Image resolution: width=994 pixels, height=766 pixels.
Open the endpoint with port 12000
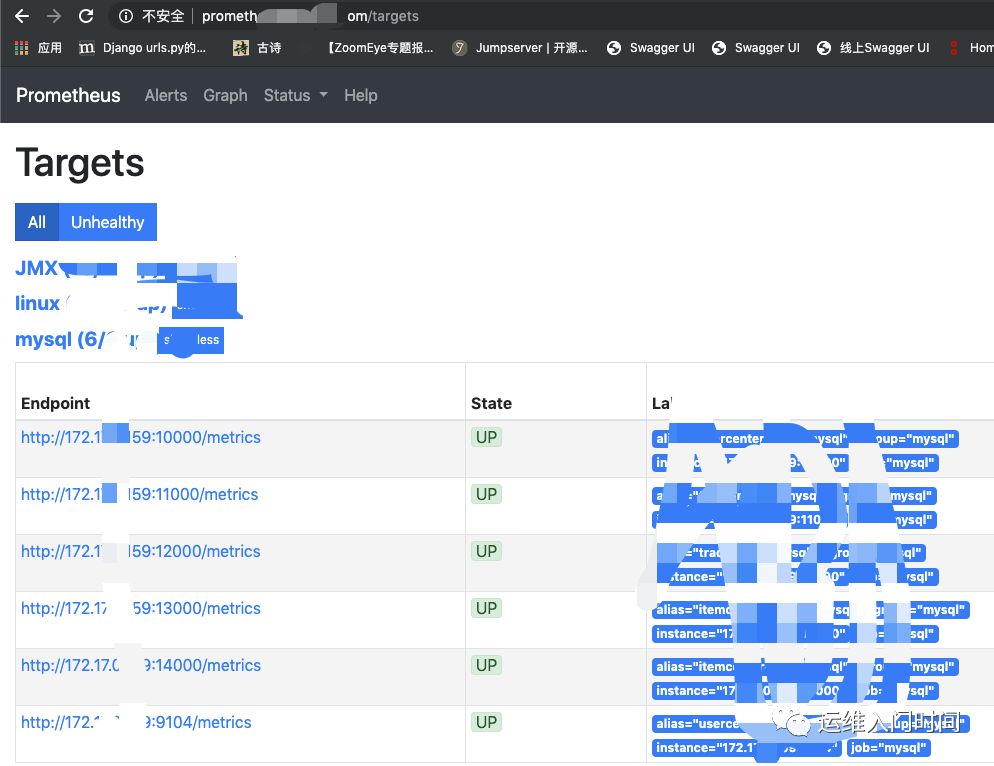[x=141, y=551]
